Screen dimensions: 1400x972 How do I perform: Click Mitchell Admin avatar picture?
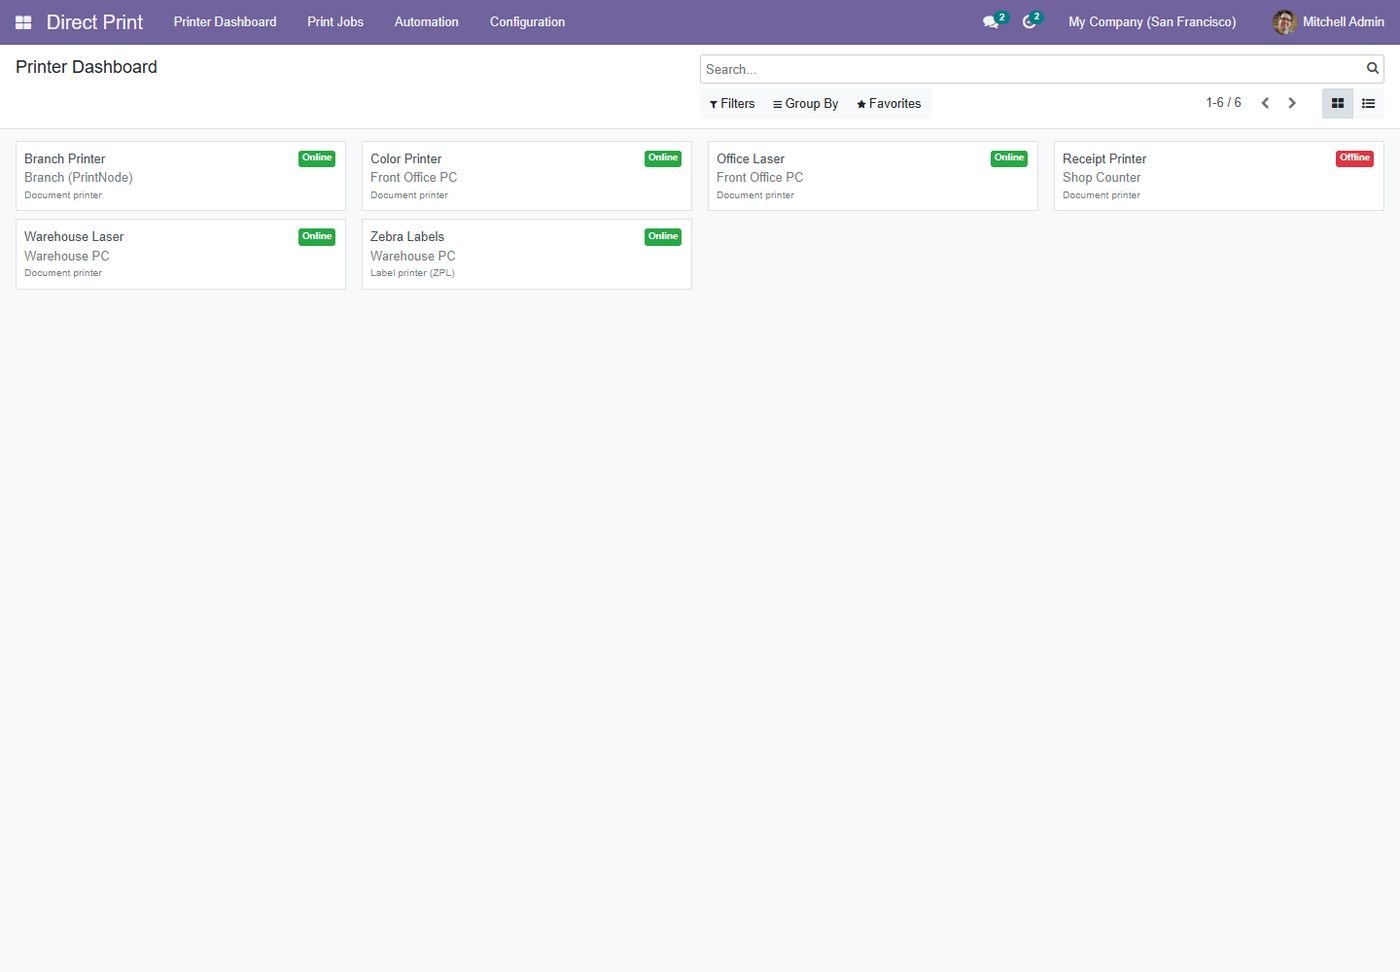(1284, 22)
